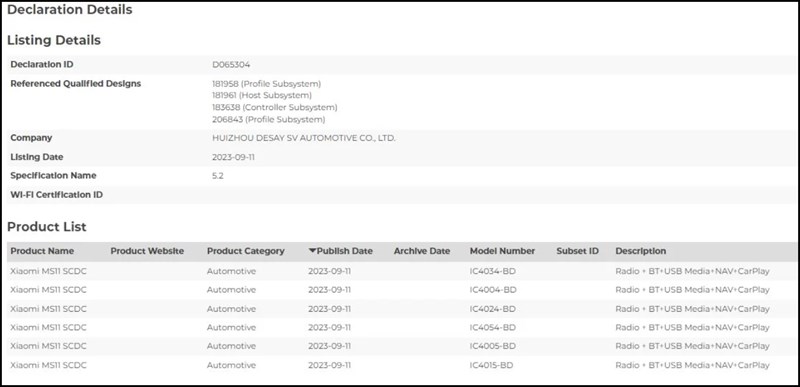
Task: Click description text in IC4034-BD row
Action: tap(692, 271)
